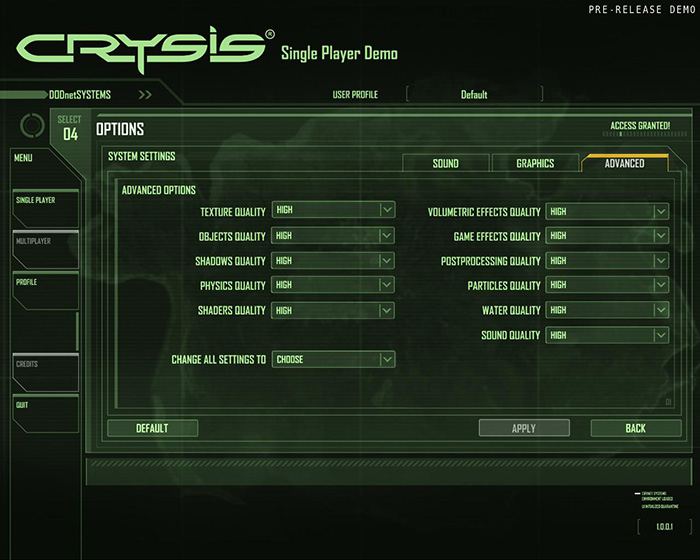Image resolution: width=700 pixels, height=560 pixels.
Task: Click the Advanced Options label
Action: coord(158,190)
